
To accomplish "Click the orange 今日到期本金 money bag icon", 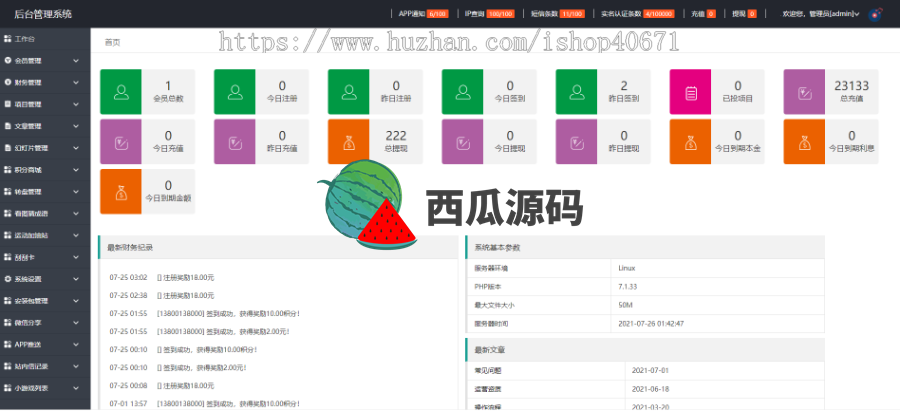I will pyautogui.click(x=690, y=142).
